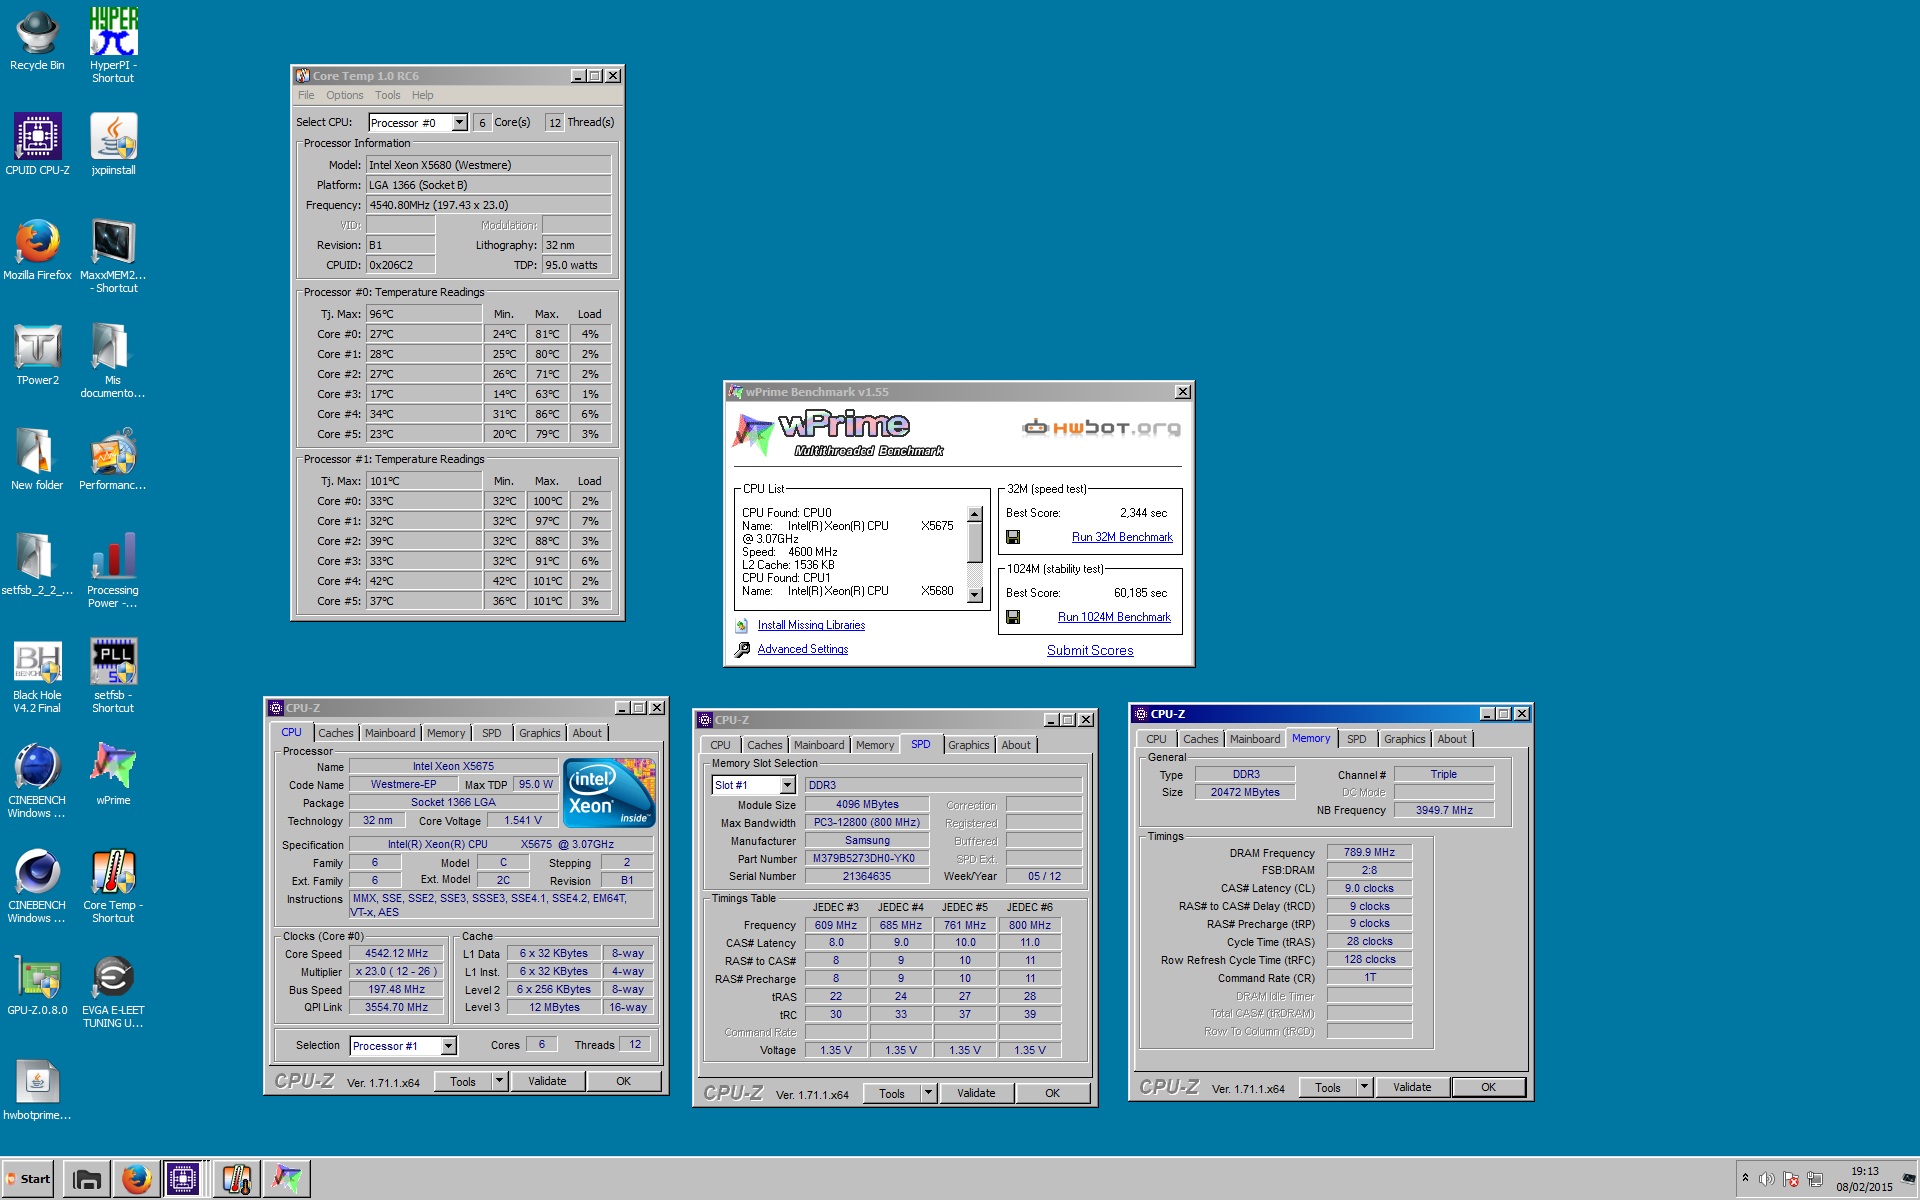Open the Options menu in Core Temp
This screenshot has height=1200, width=1920.
(x=345, y=95)
